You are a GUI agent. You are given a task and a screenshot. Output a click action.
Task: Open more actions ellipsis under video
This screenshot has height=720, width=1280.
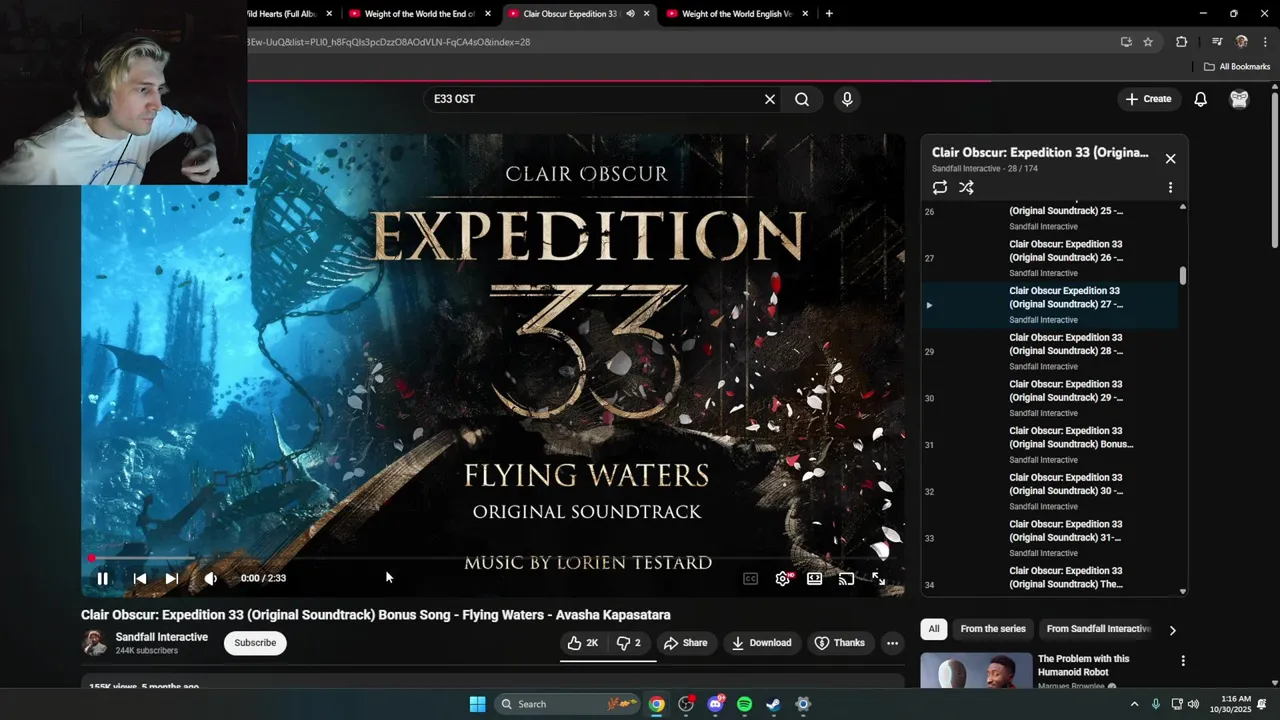tap(892, 643)
